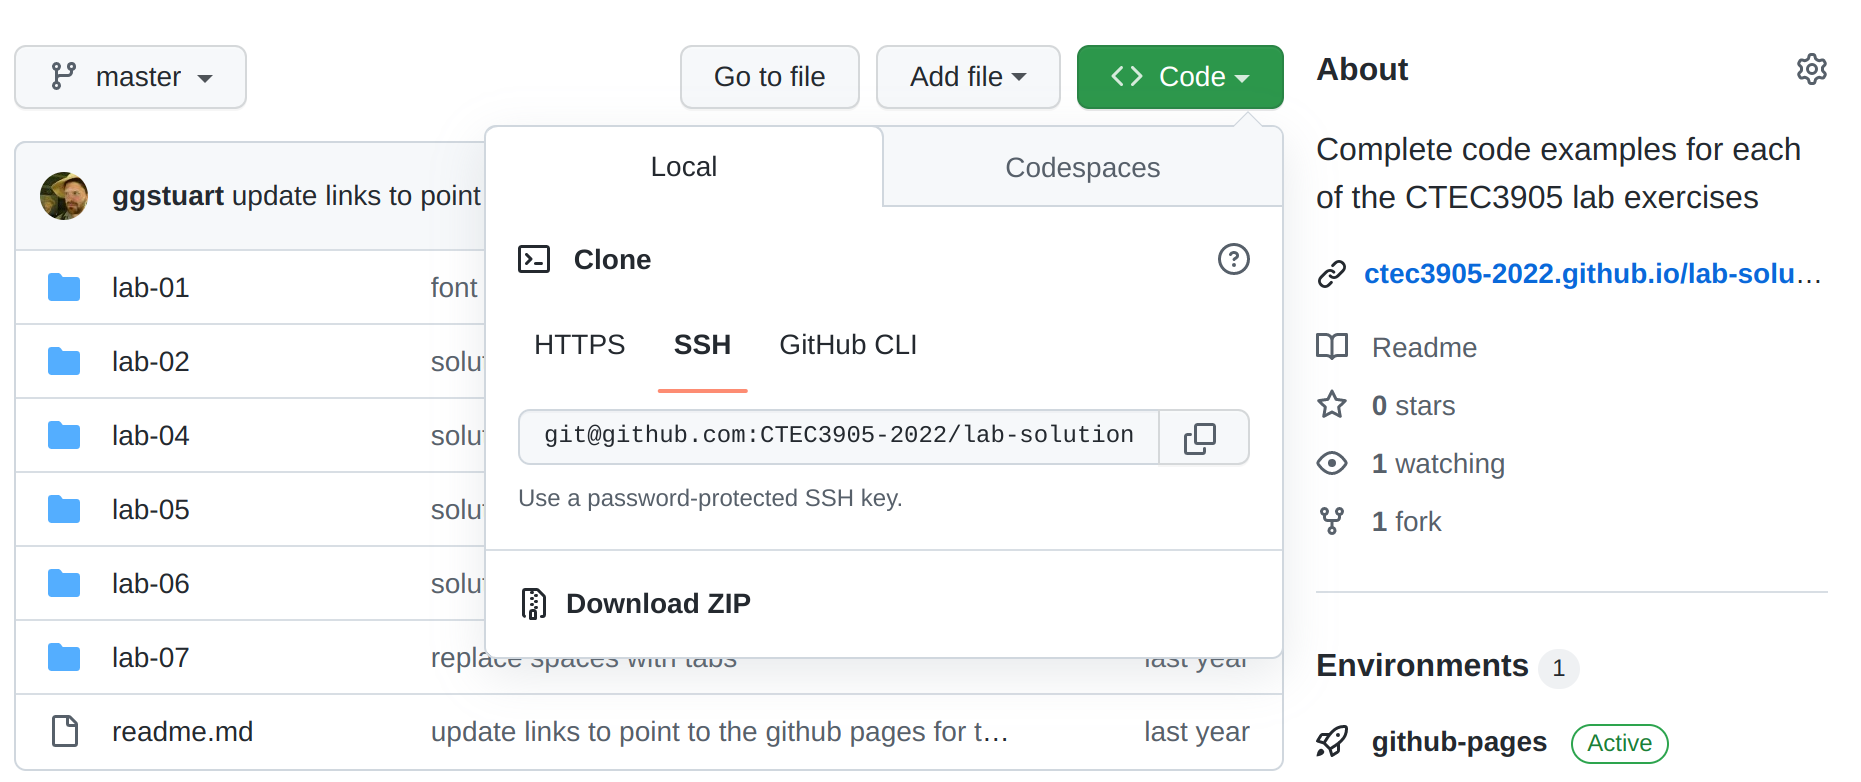Click the lab-01 folder icon
Screen dimensions: 1861x782
click(64, 288)
